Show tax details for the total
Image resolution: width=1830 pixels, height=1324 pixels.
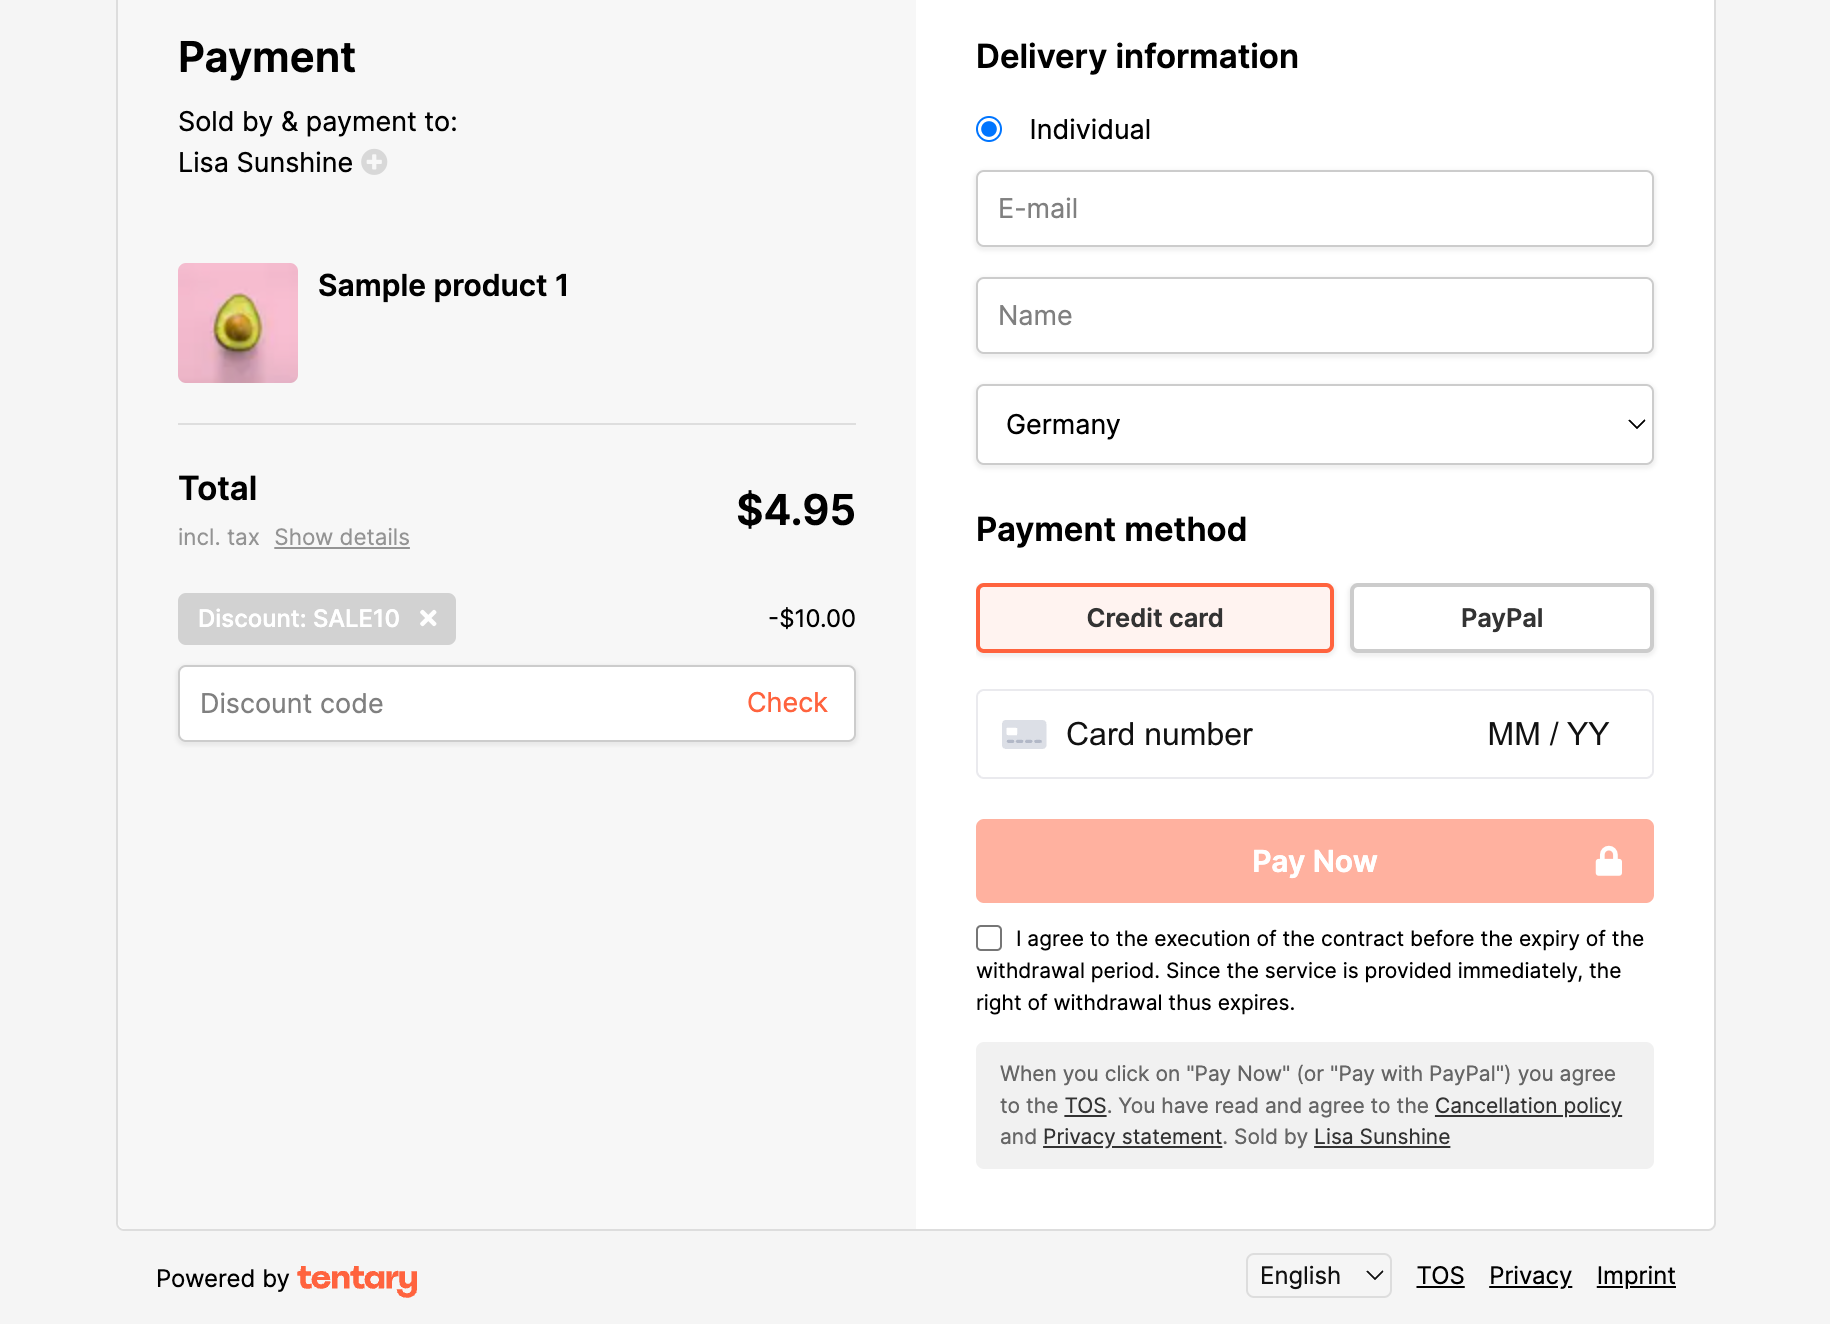click(341, 537)
